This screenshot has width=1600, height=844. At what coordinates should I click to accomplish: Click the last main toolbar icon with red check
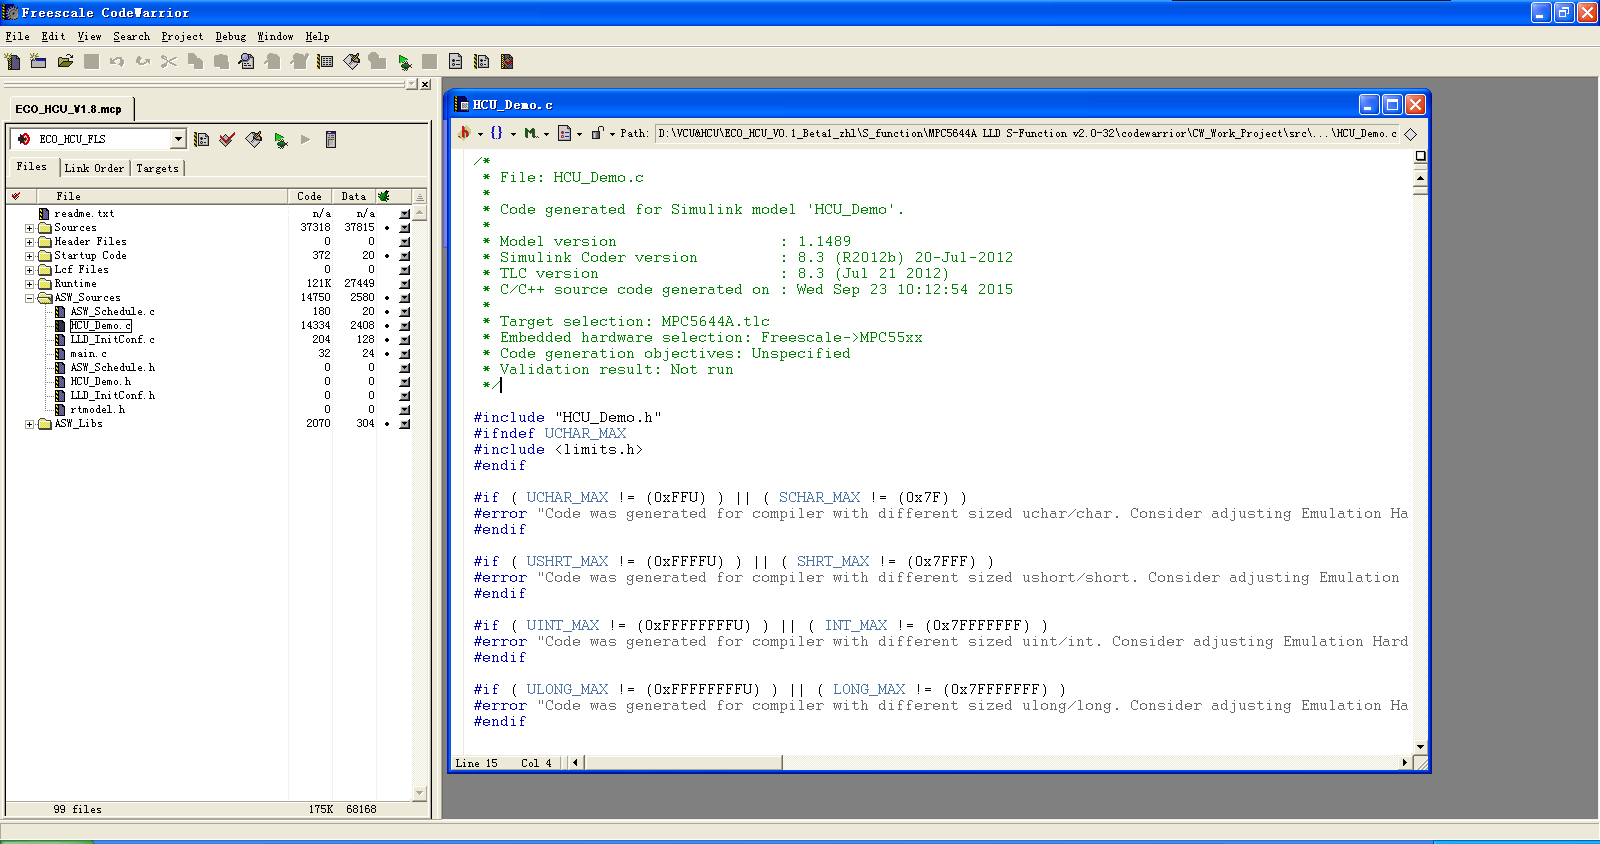coord(507,62)
